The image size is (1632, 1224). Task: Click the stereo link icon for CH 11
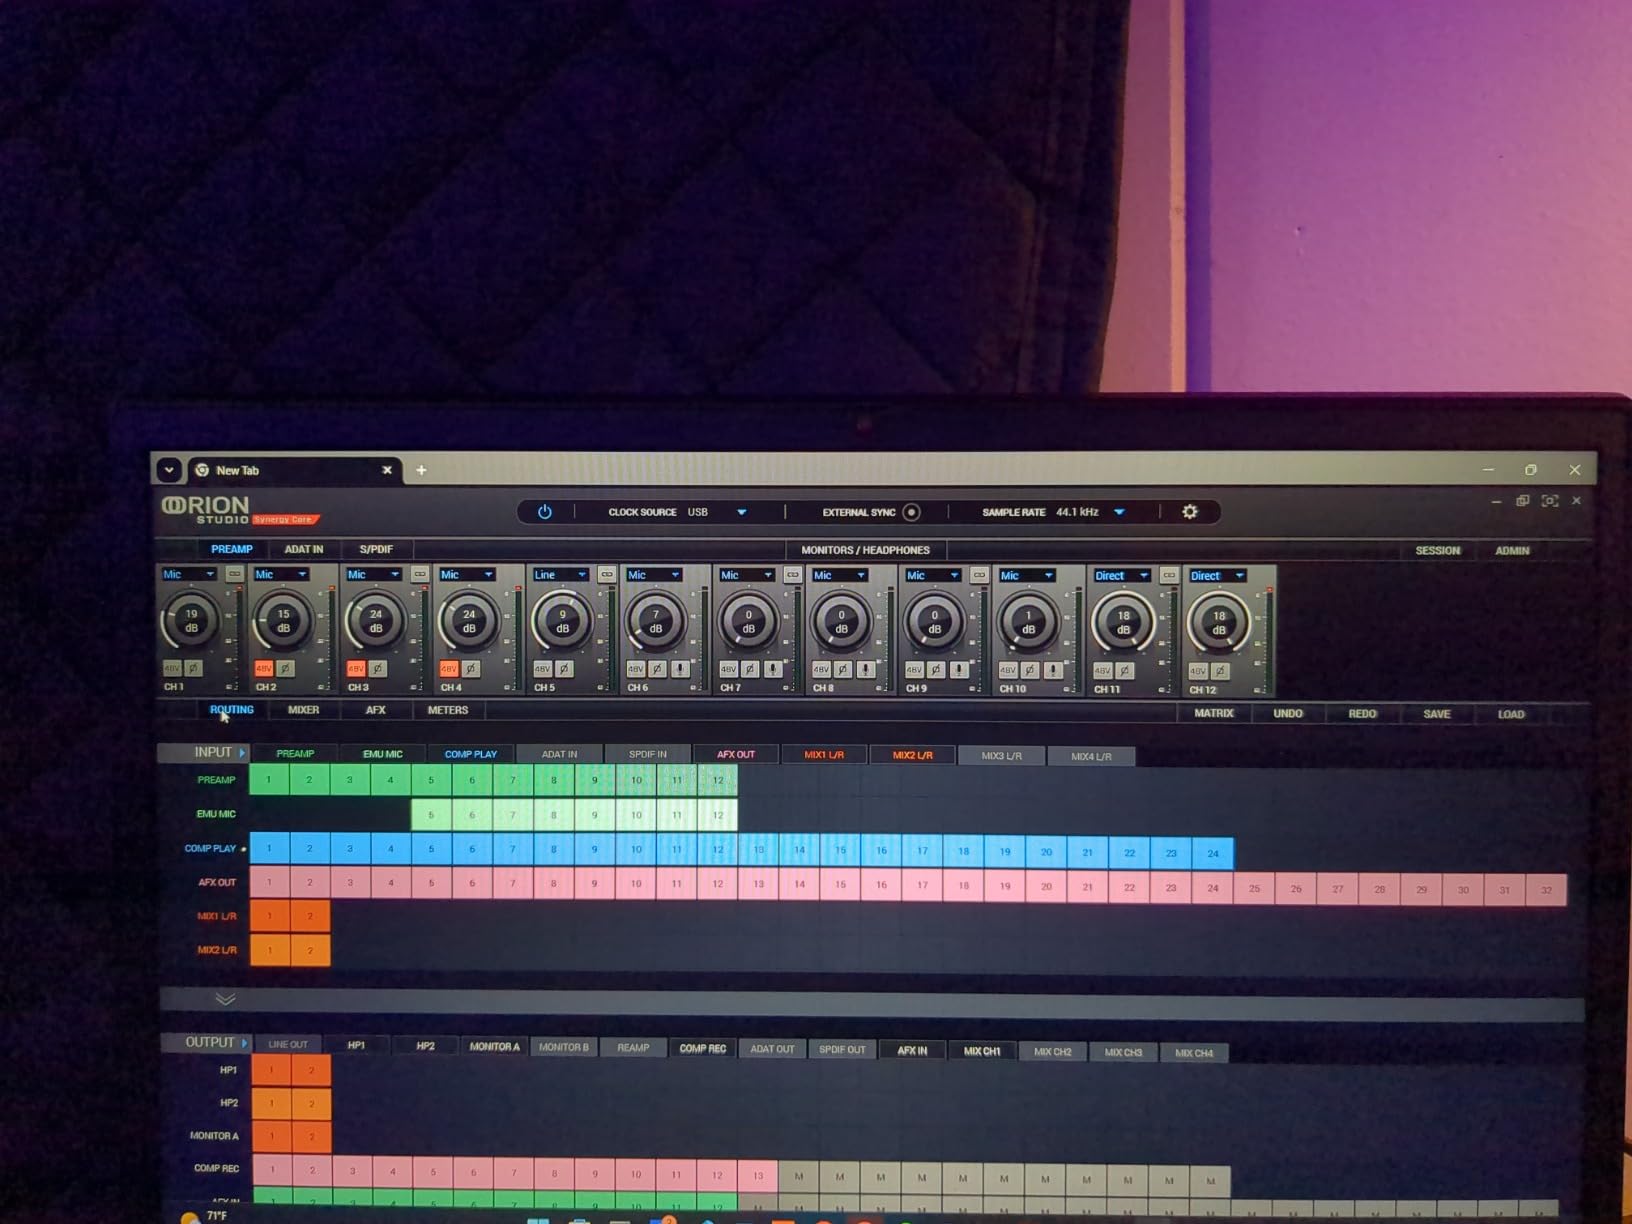1169,576
